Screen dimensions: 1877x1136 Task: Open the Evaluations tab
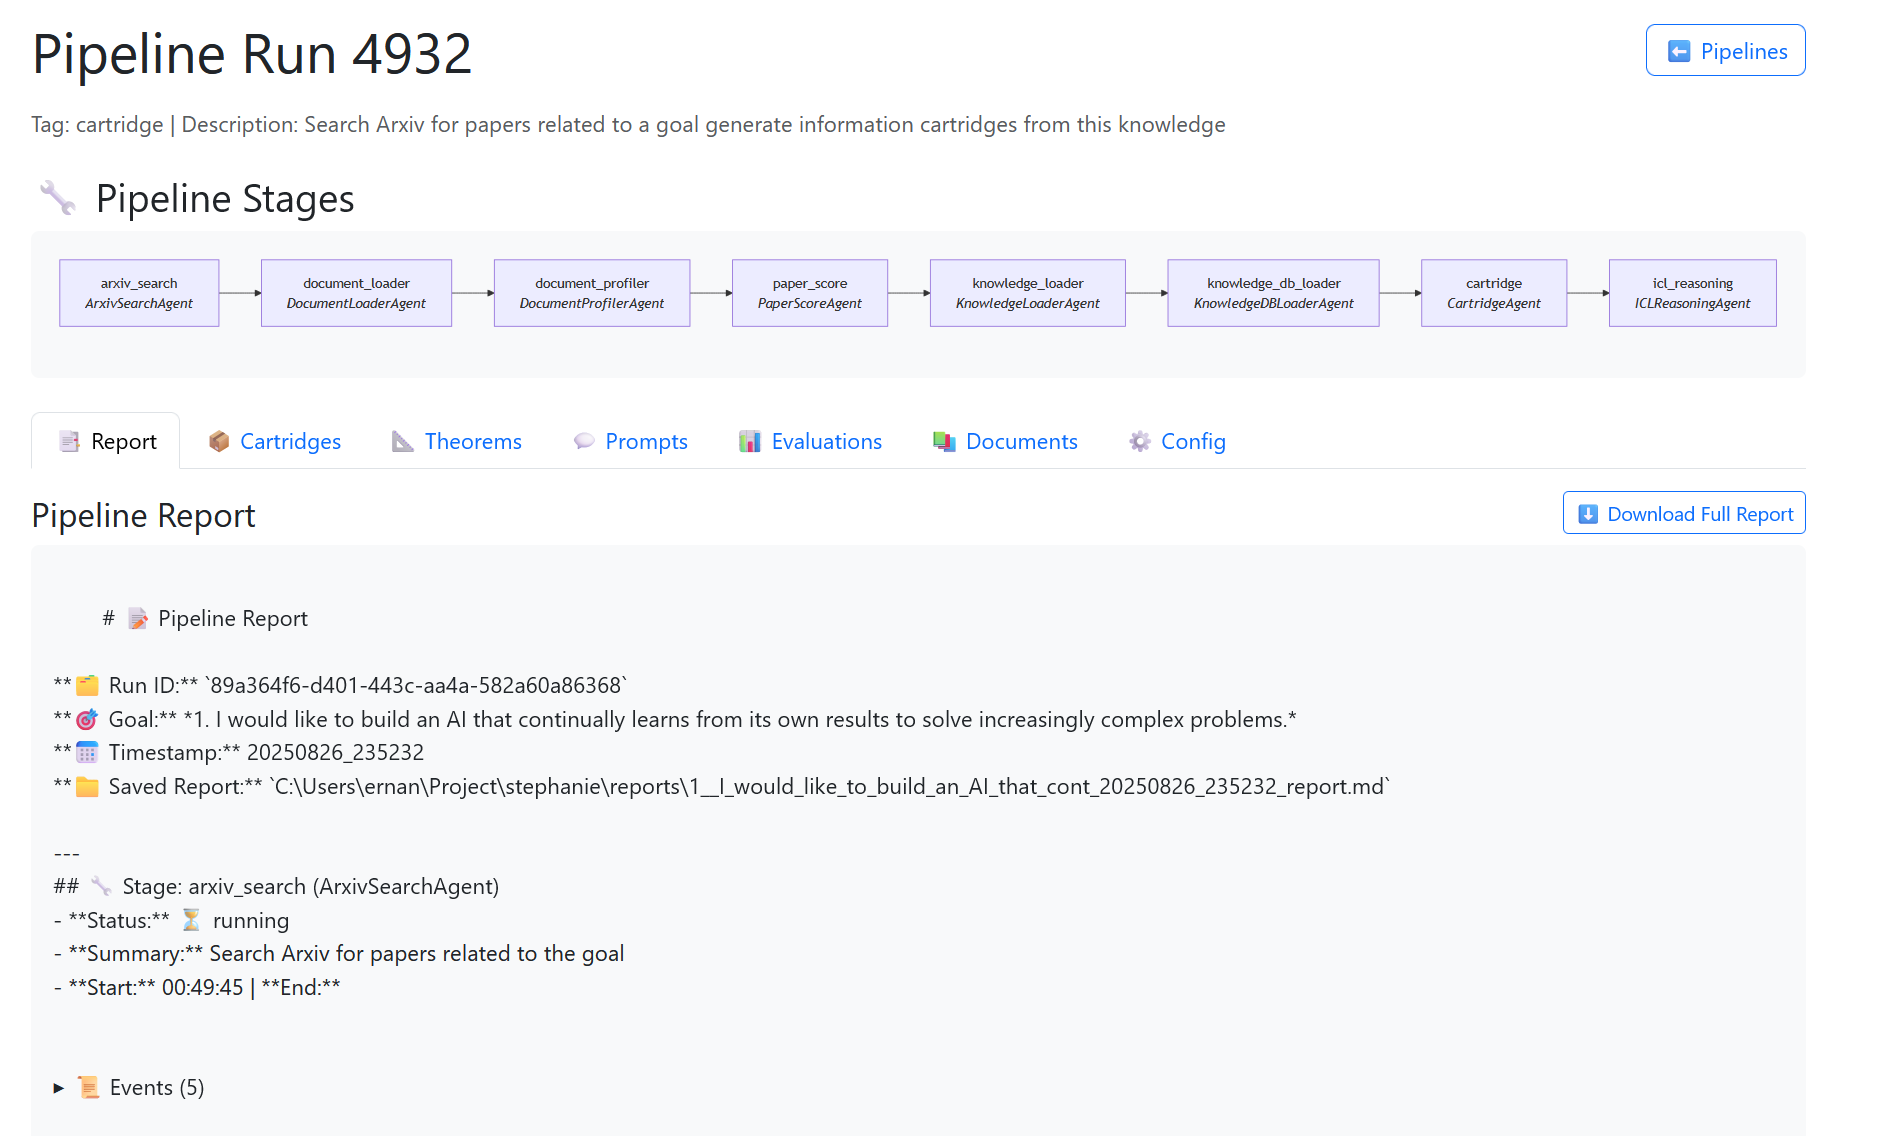pos(826,441)
